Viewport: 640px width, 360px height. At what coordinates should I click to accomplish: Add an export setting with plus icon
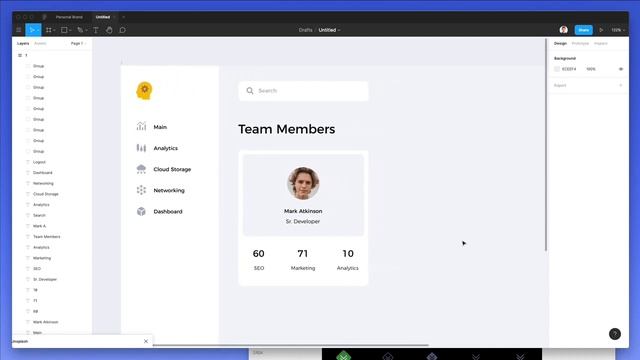coord(621,85)
